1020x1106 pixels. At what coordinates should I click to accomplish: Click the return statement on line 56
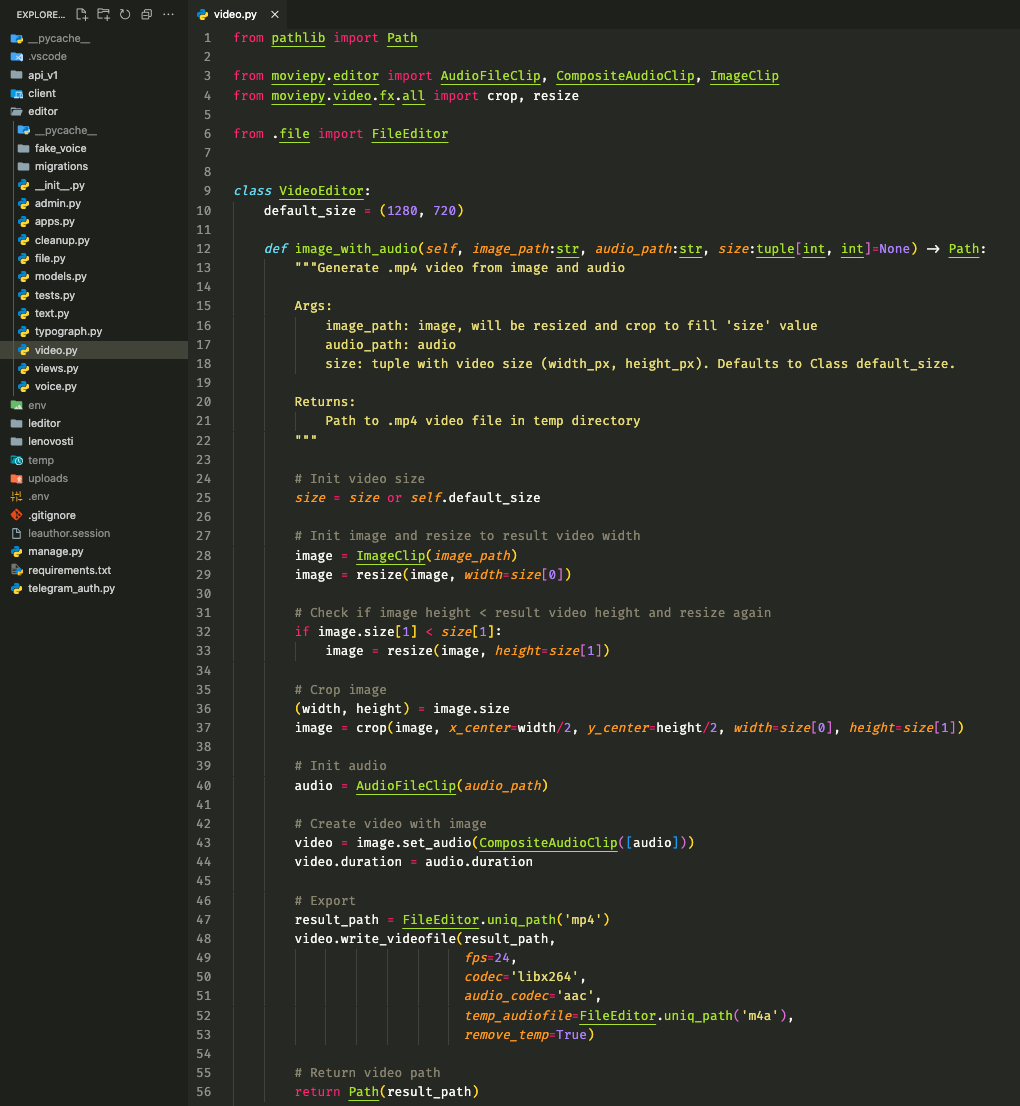387,1092
